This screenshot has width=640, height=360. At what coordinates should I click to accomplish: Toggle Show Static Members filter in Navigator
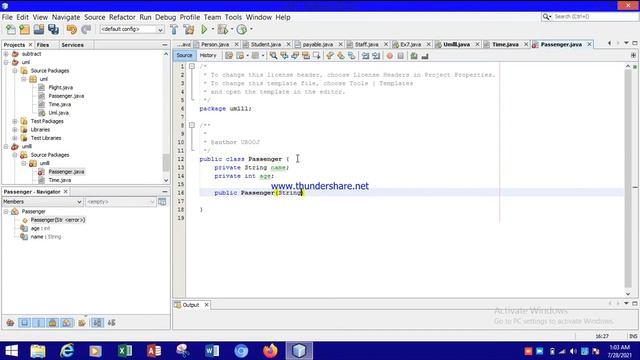pyautogui.click(x=38, y=323)
